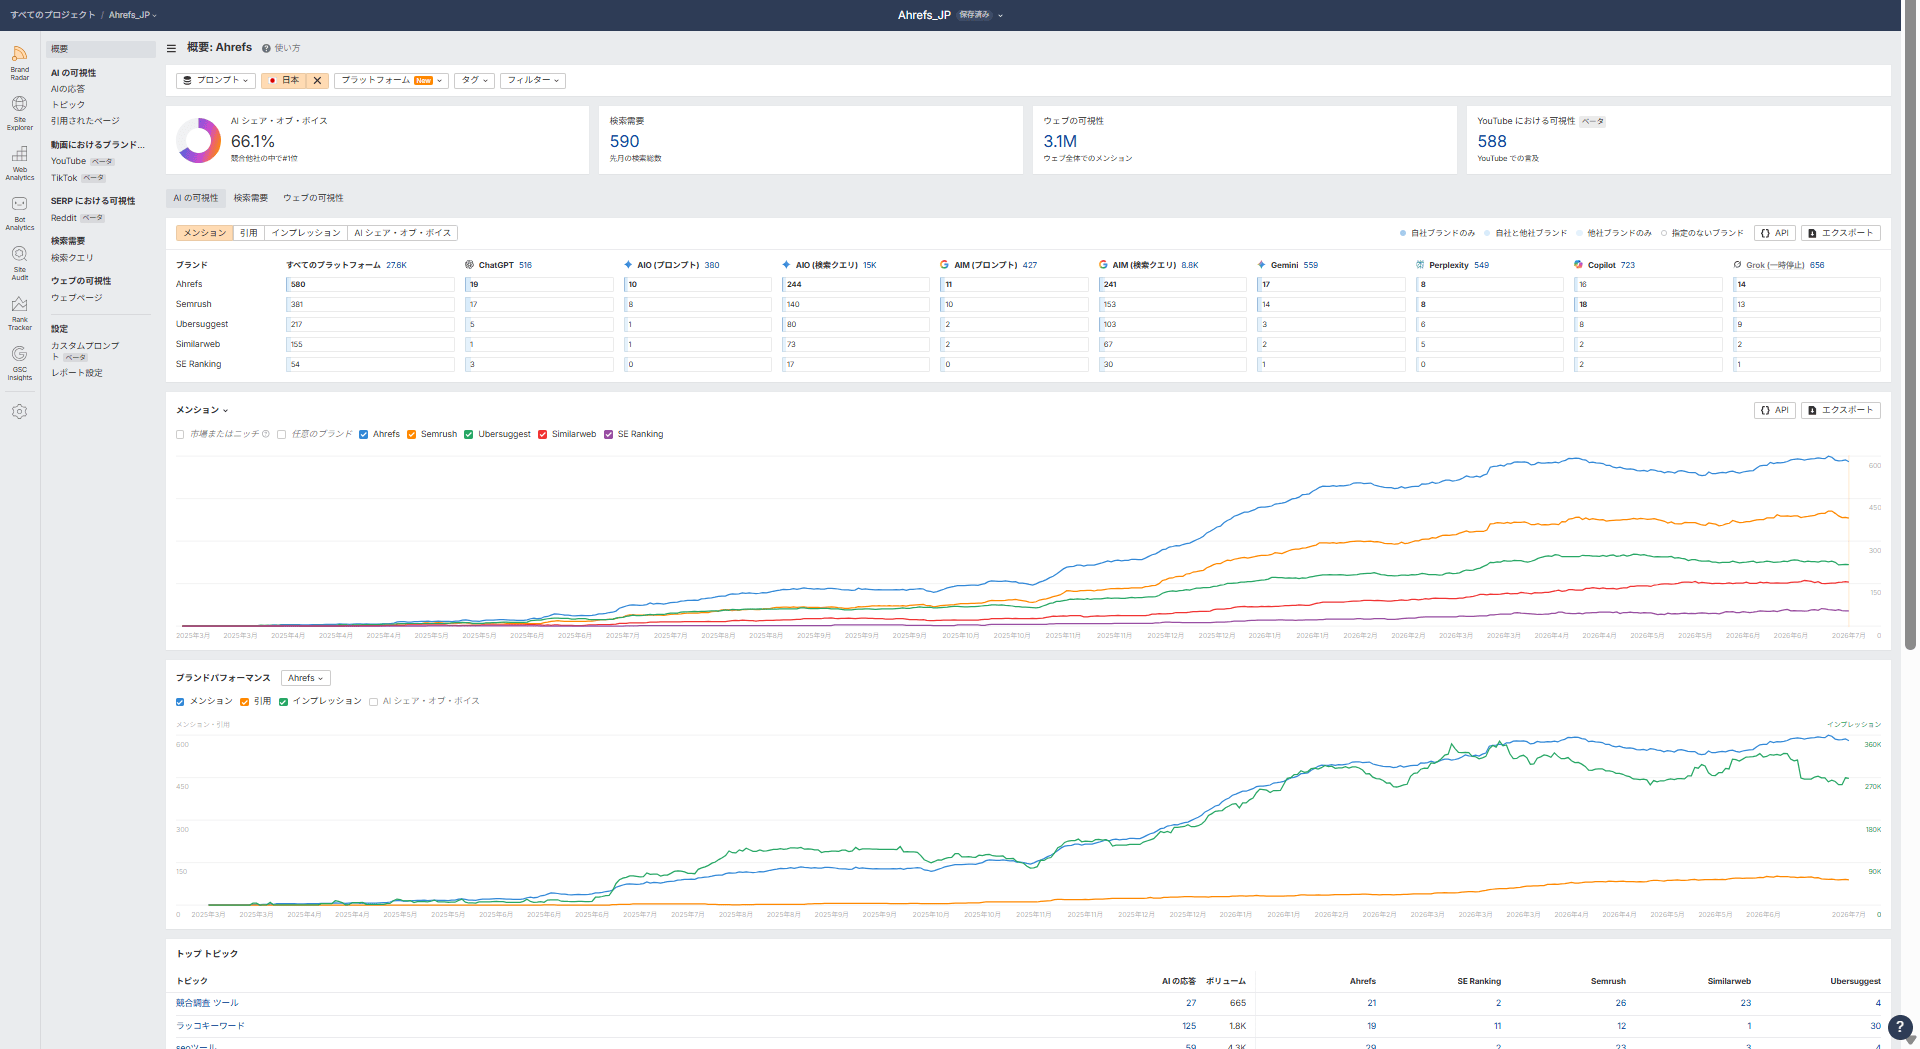
Task: Open Site Explorer tool icon
Action: 20,113
